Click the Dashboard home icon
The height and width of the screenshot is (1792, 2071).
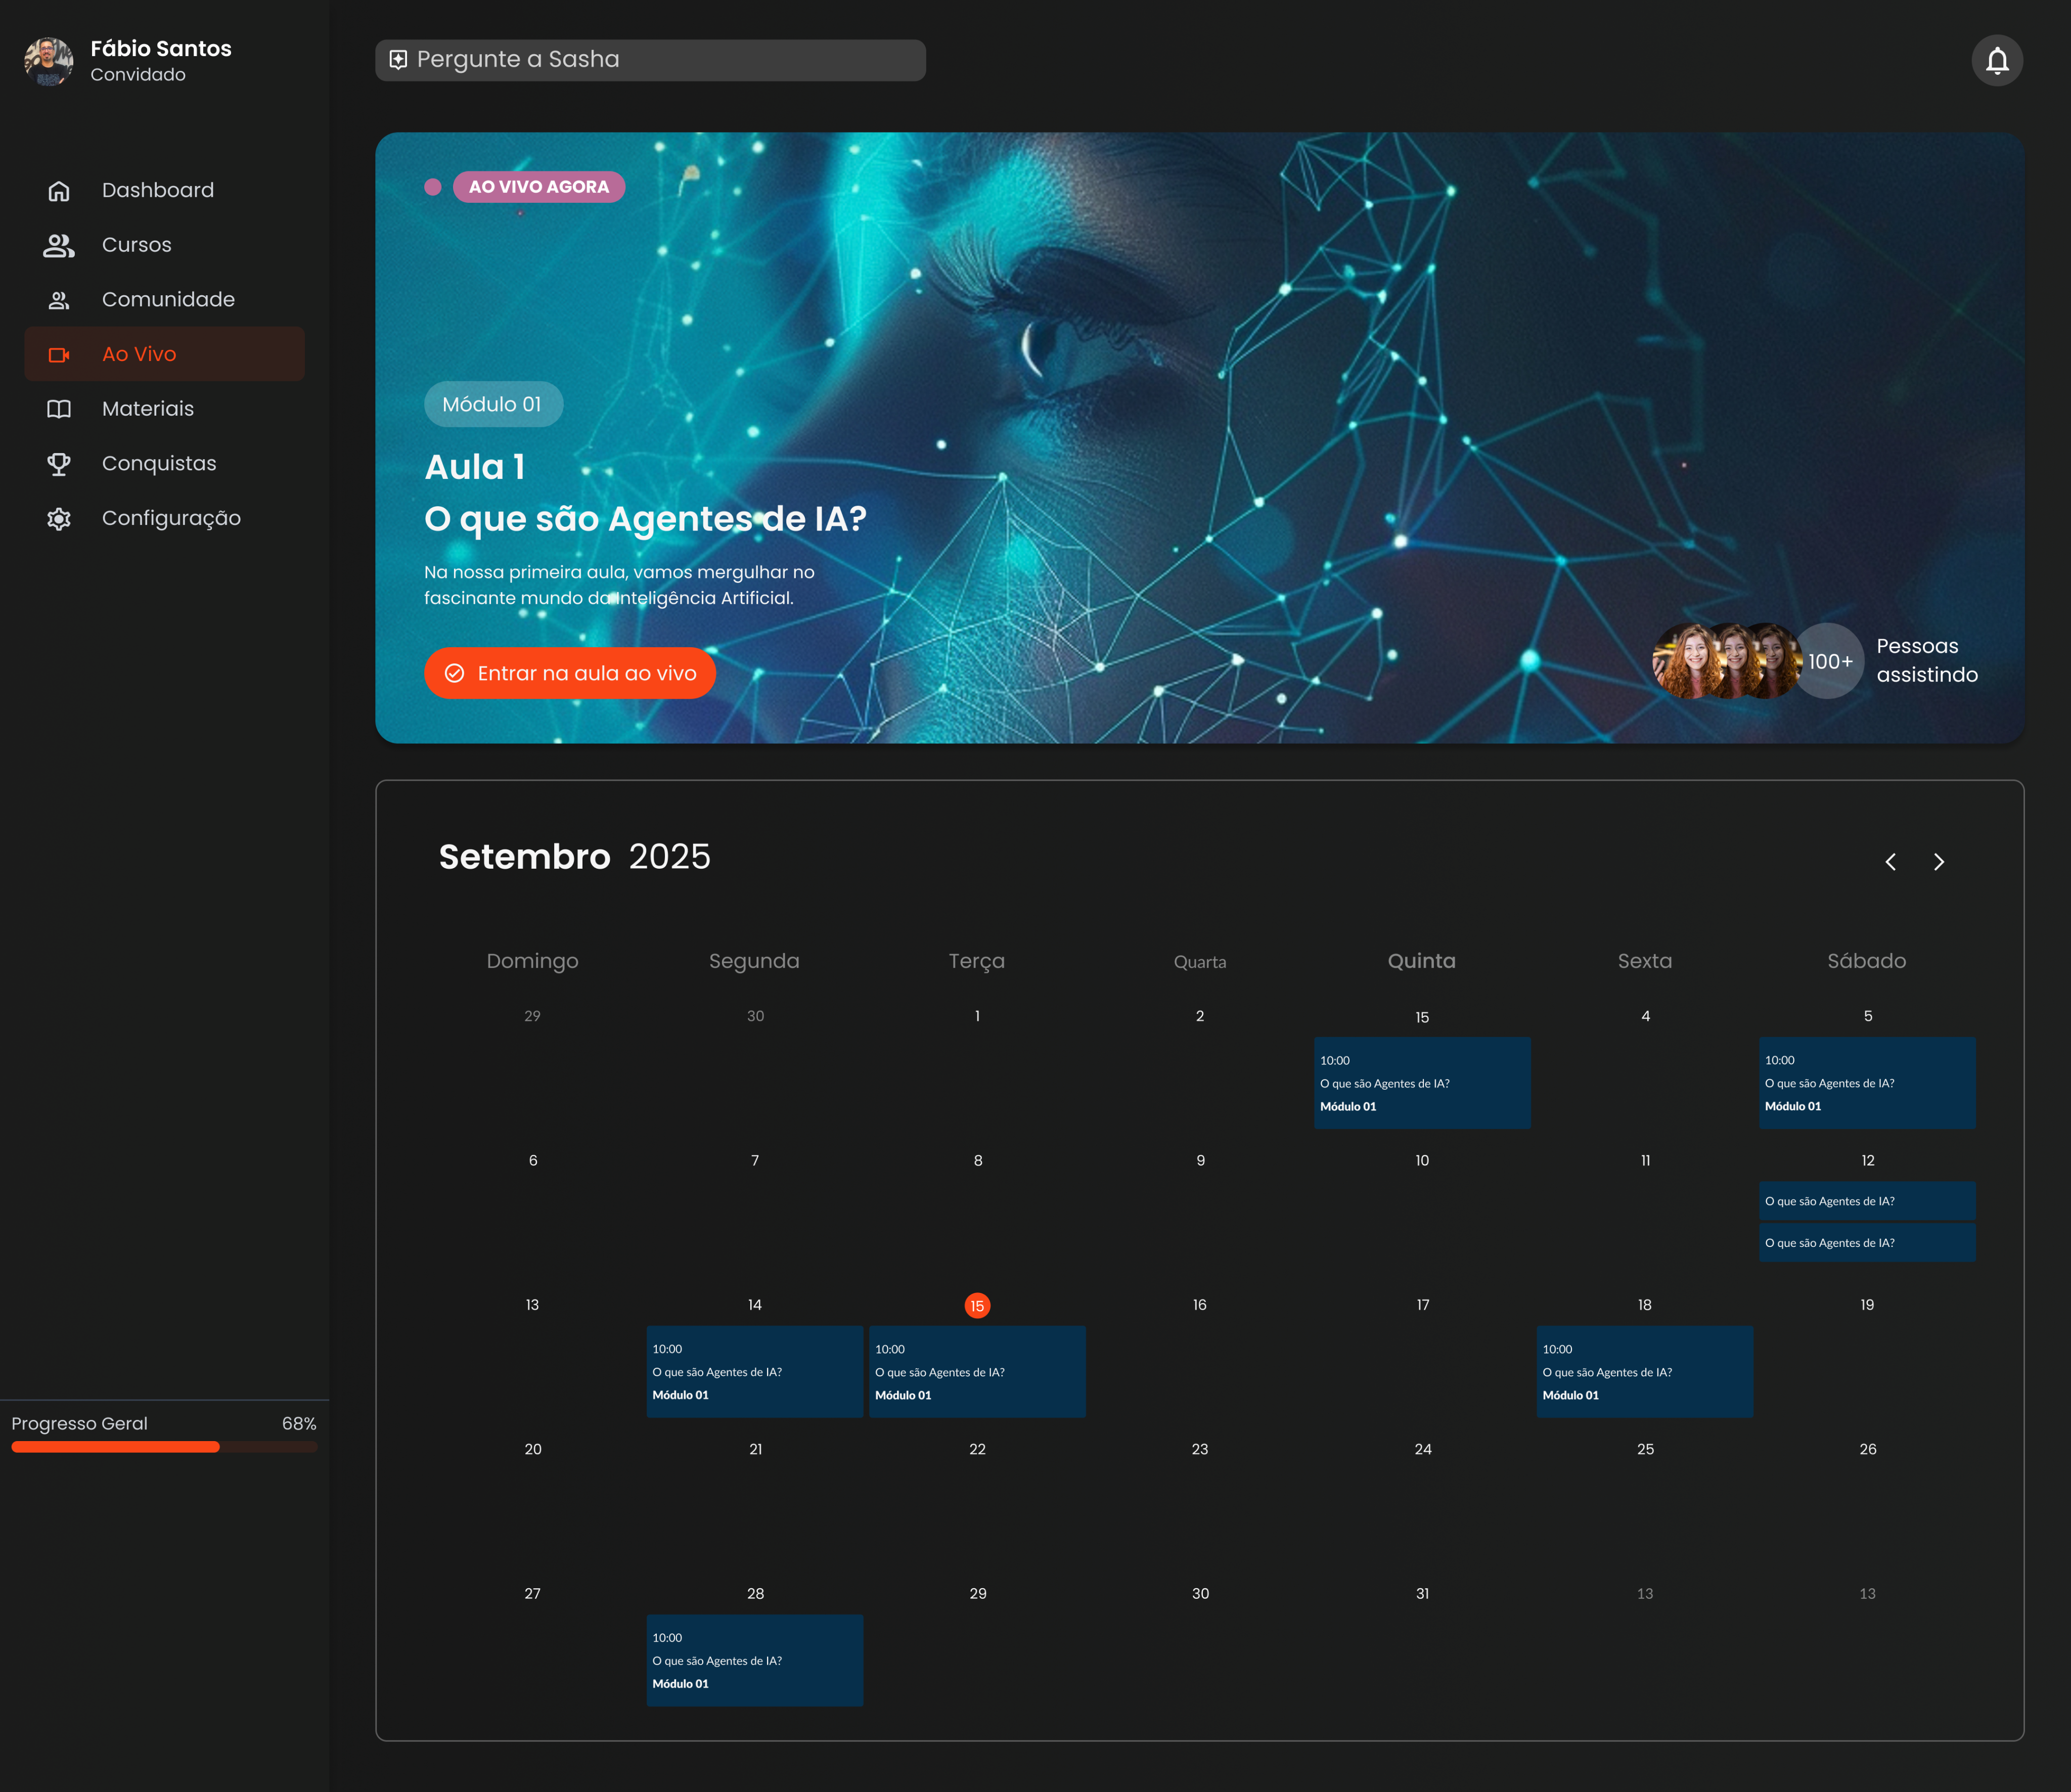[59, 191]
